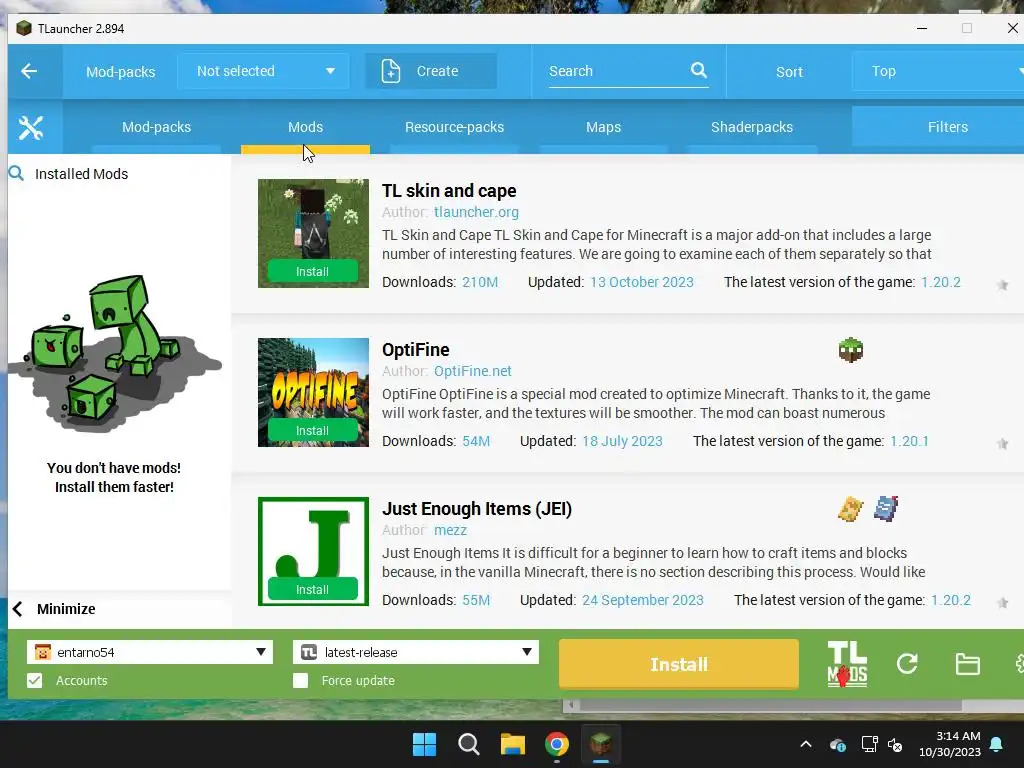Switch to the Resource-packs tab
The width and height of the screenshot is (1024, 768).
[x=454, y=127]
